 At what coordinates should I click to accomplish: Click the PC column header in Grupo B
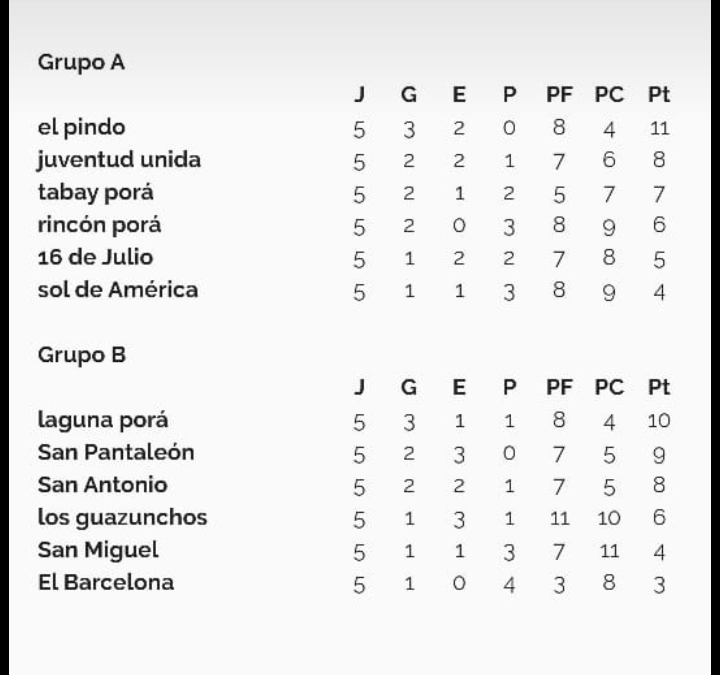pyautogui.click(x=609, y=388)
